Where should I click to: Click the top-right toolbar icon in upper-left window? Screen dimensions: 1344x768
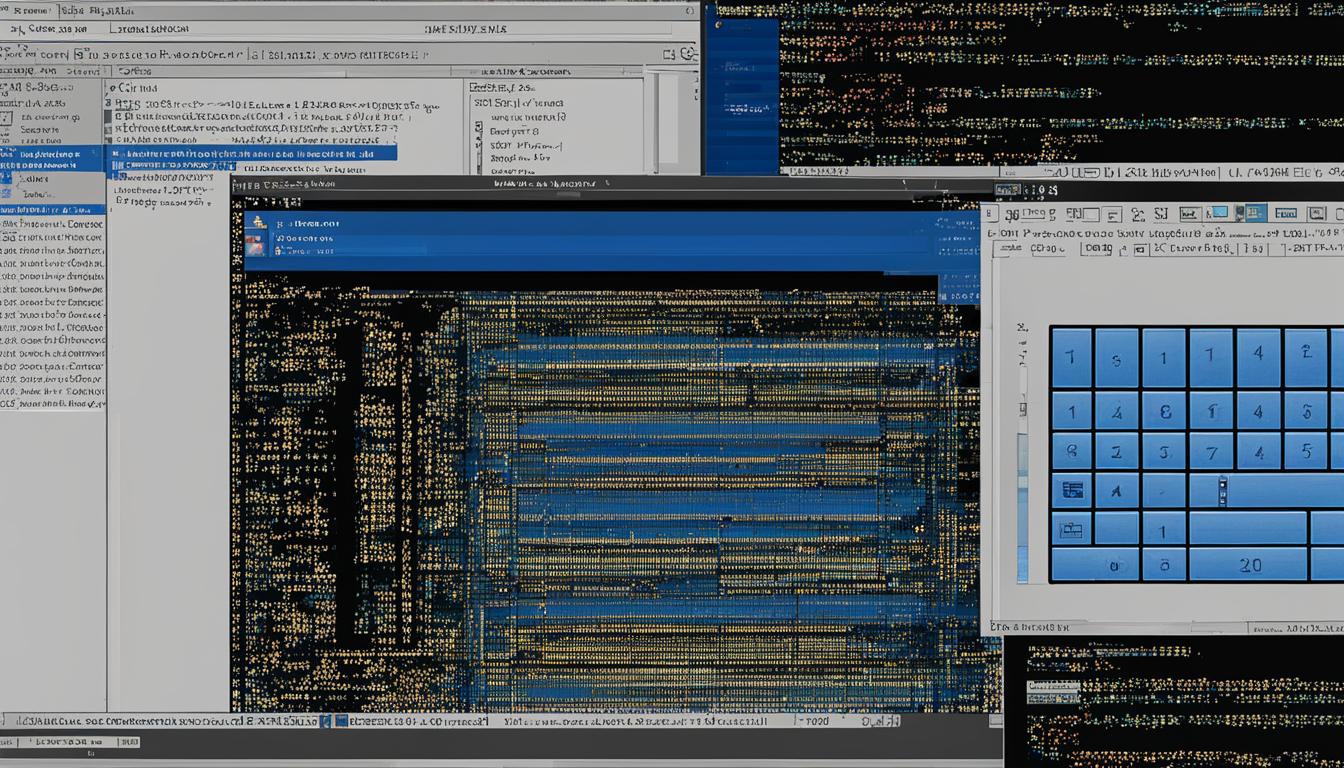[x=688, y=54]
